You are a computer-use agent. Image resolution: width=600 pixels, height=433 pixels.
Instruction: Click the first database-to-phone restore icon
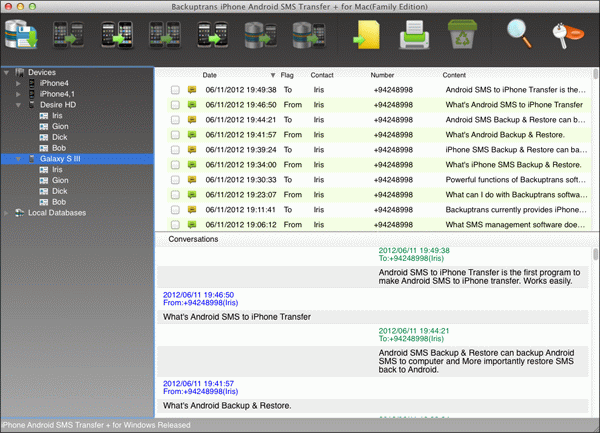coord(261,35)
